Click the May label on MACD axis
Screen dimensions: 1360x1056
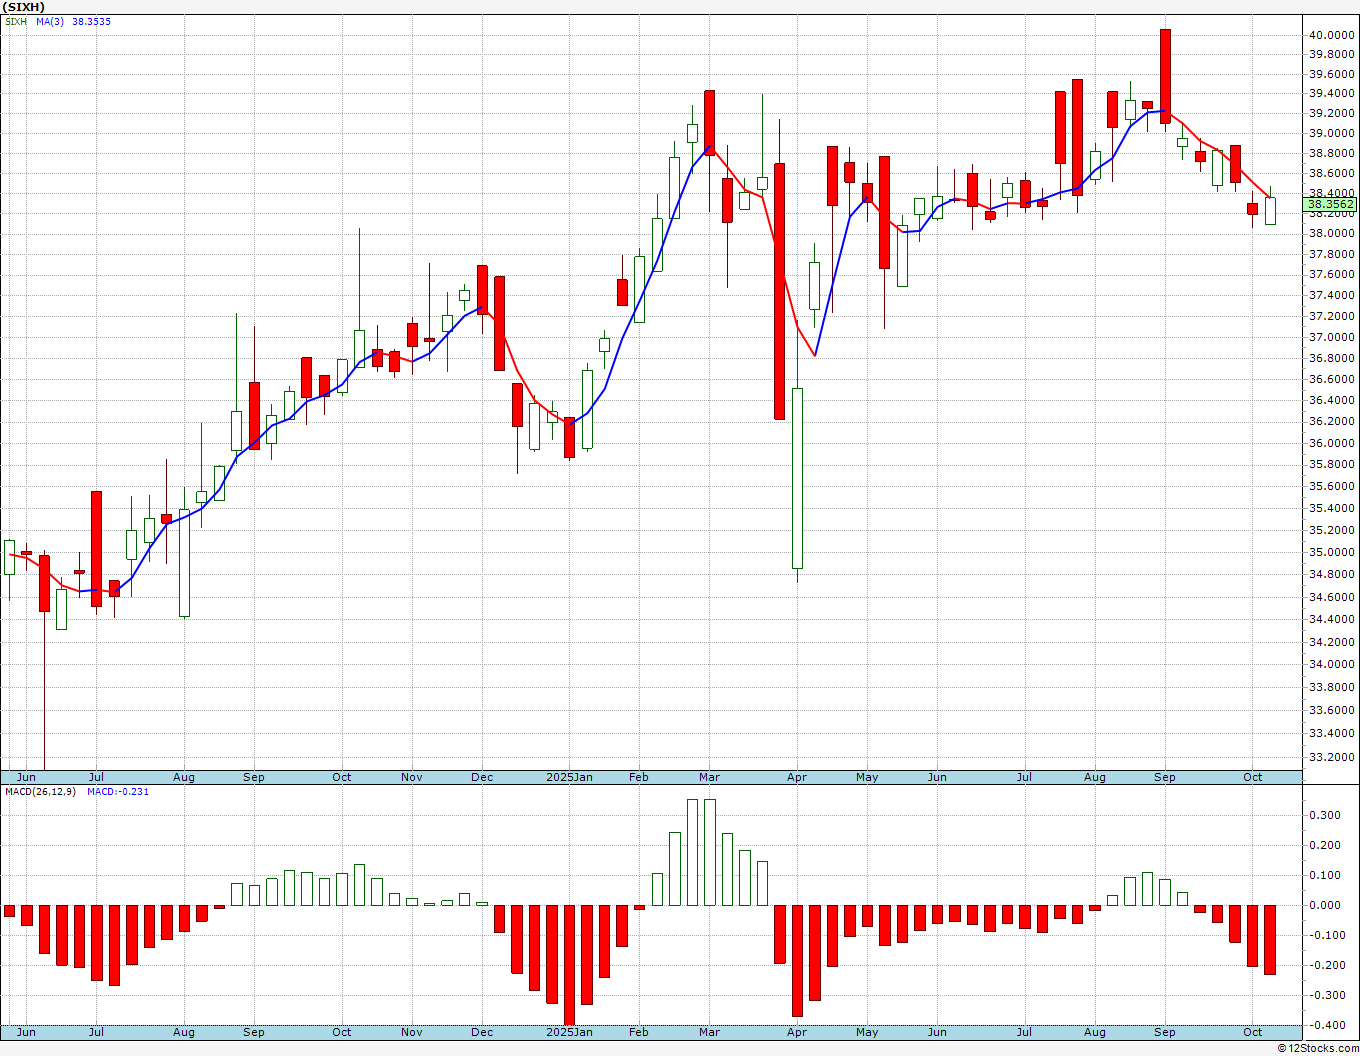coord(867,1032)
